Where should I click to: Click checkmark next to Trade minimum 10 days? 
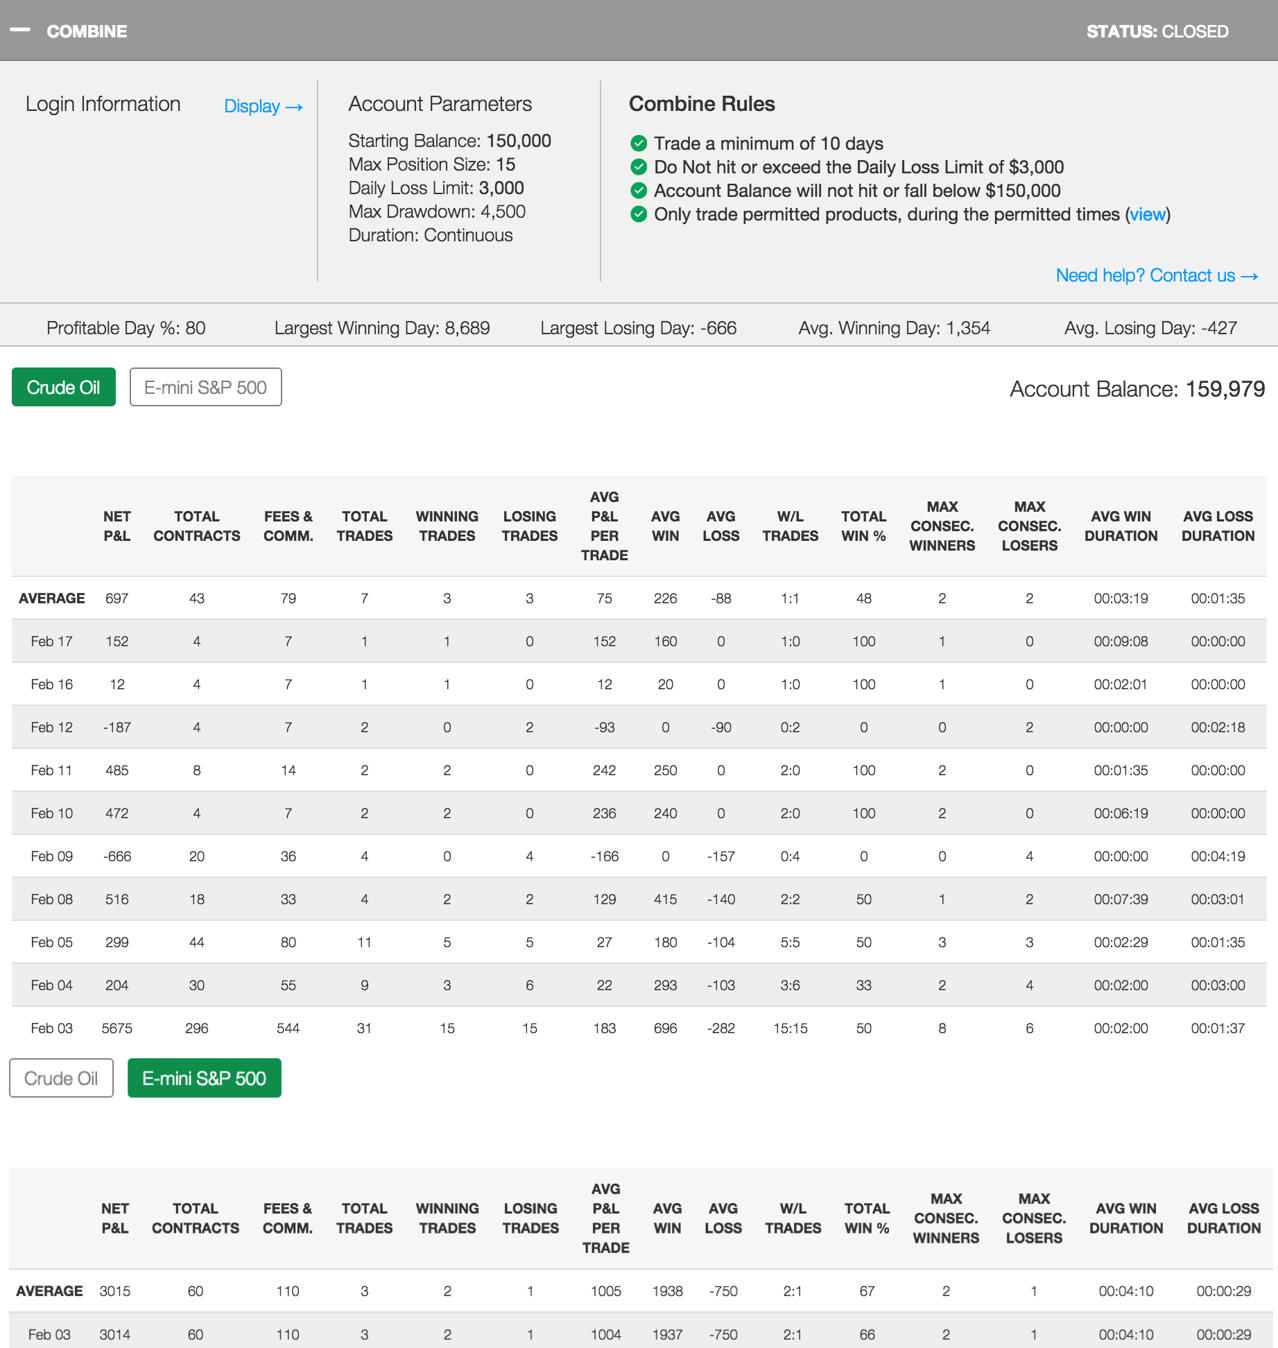(x=638, y=143)
